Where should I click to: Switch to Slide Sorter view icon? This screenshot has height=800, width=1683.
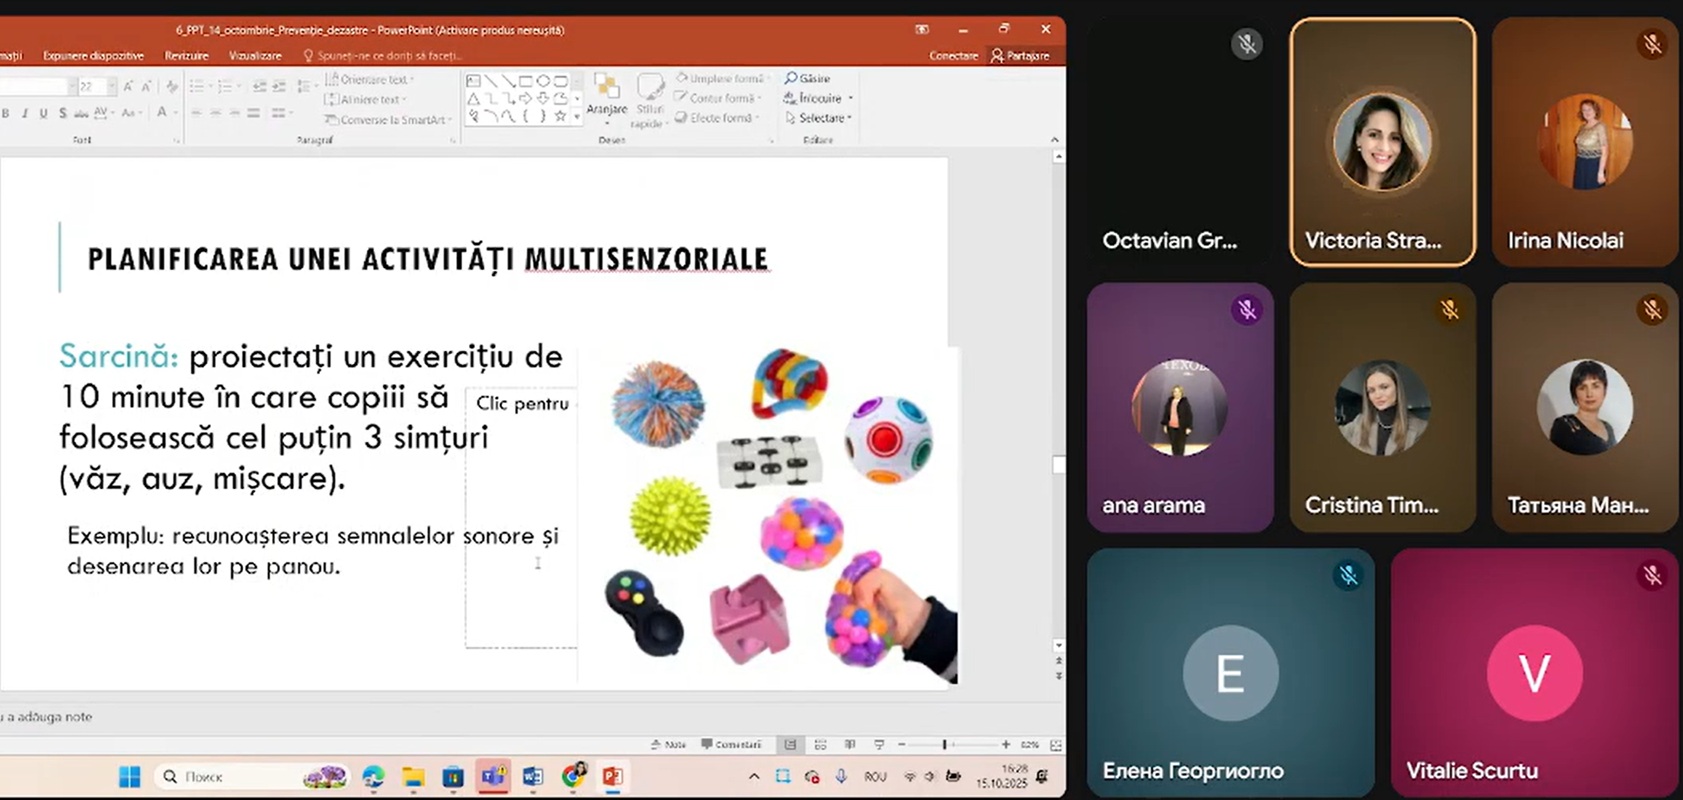point(820,745)
